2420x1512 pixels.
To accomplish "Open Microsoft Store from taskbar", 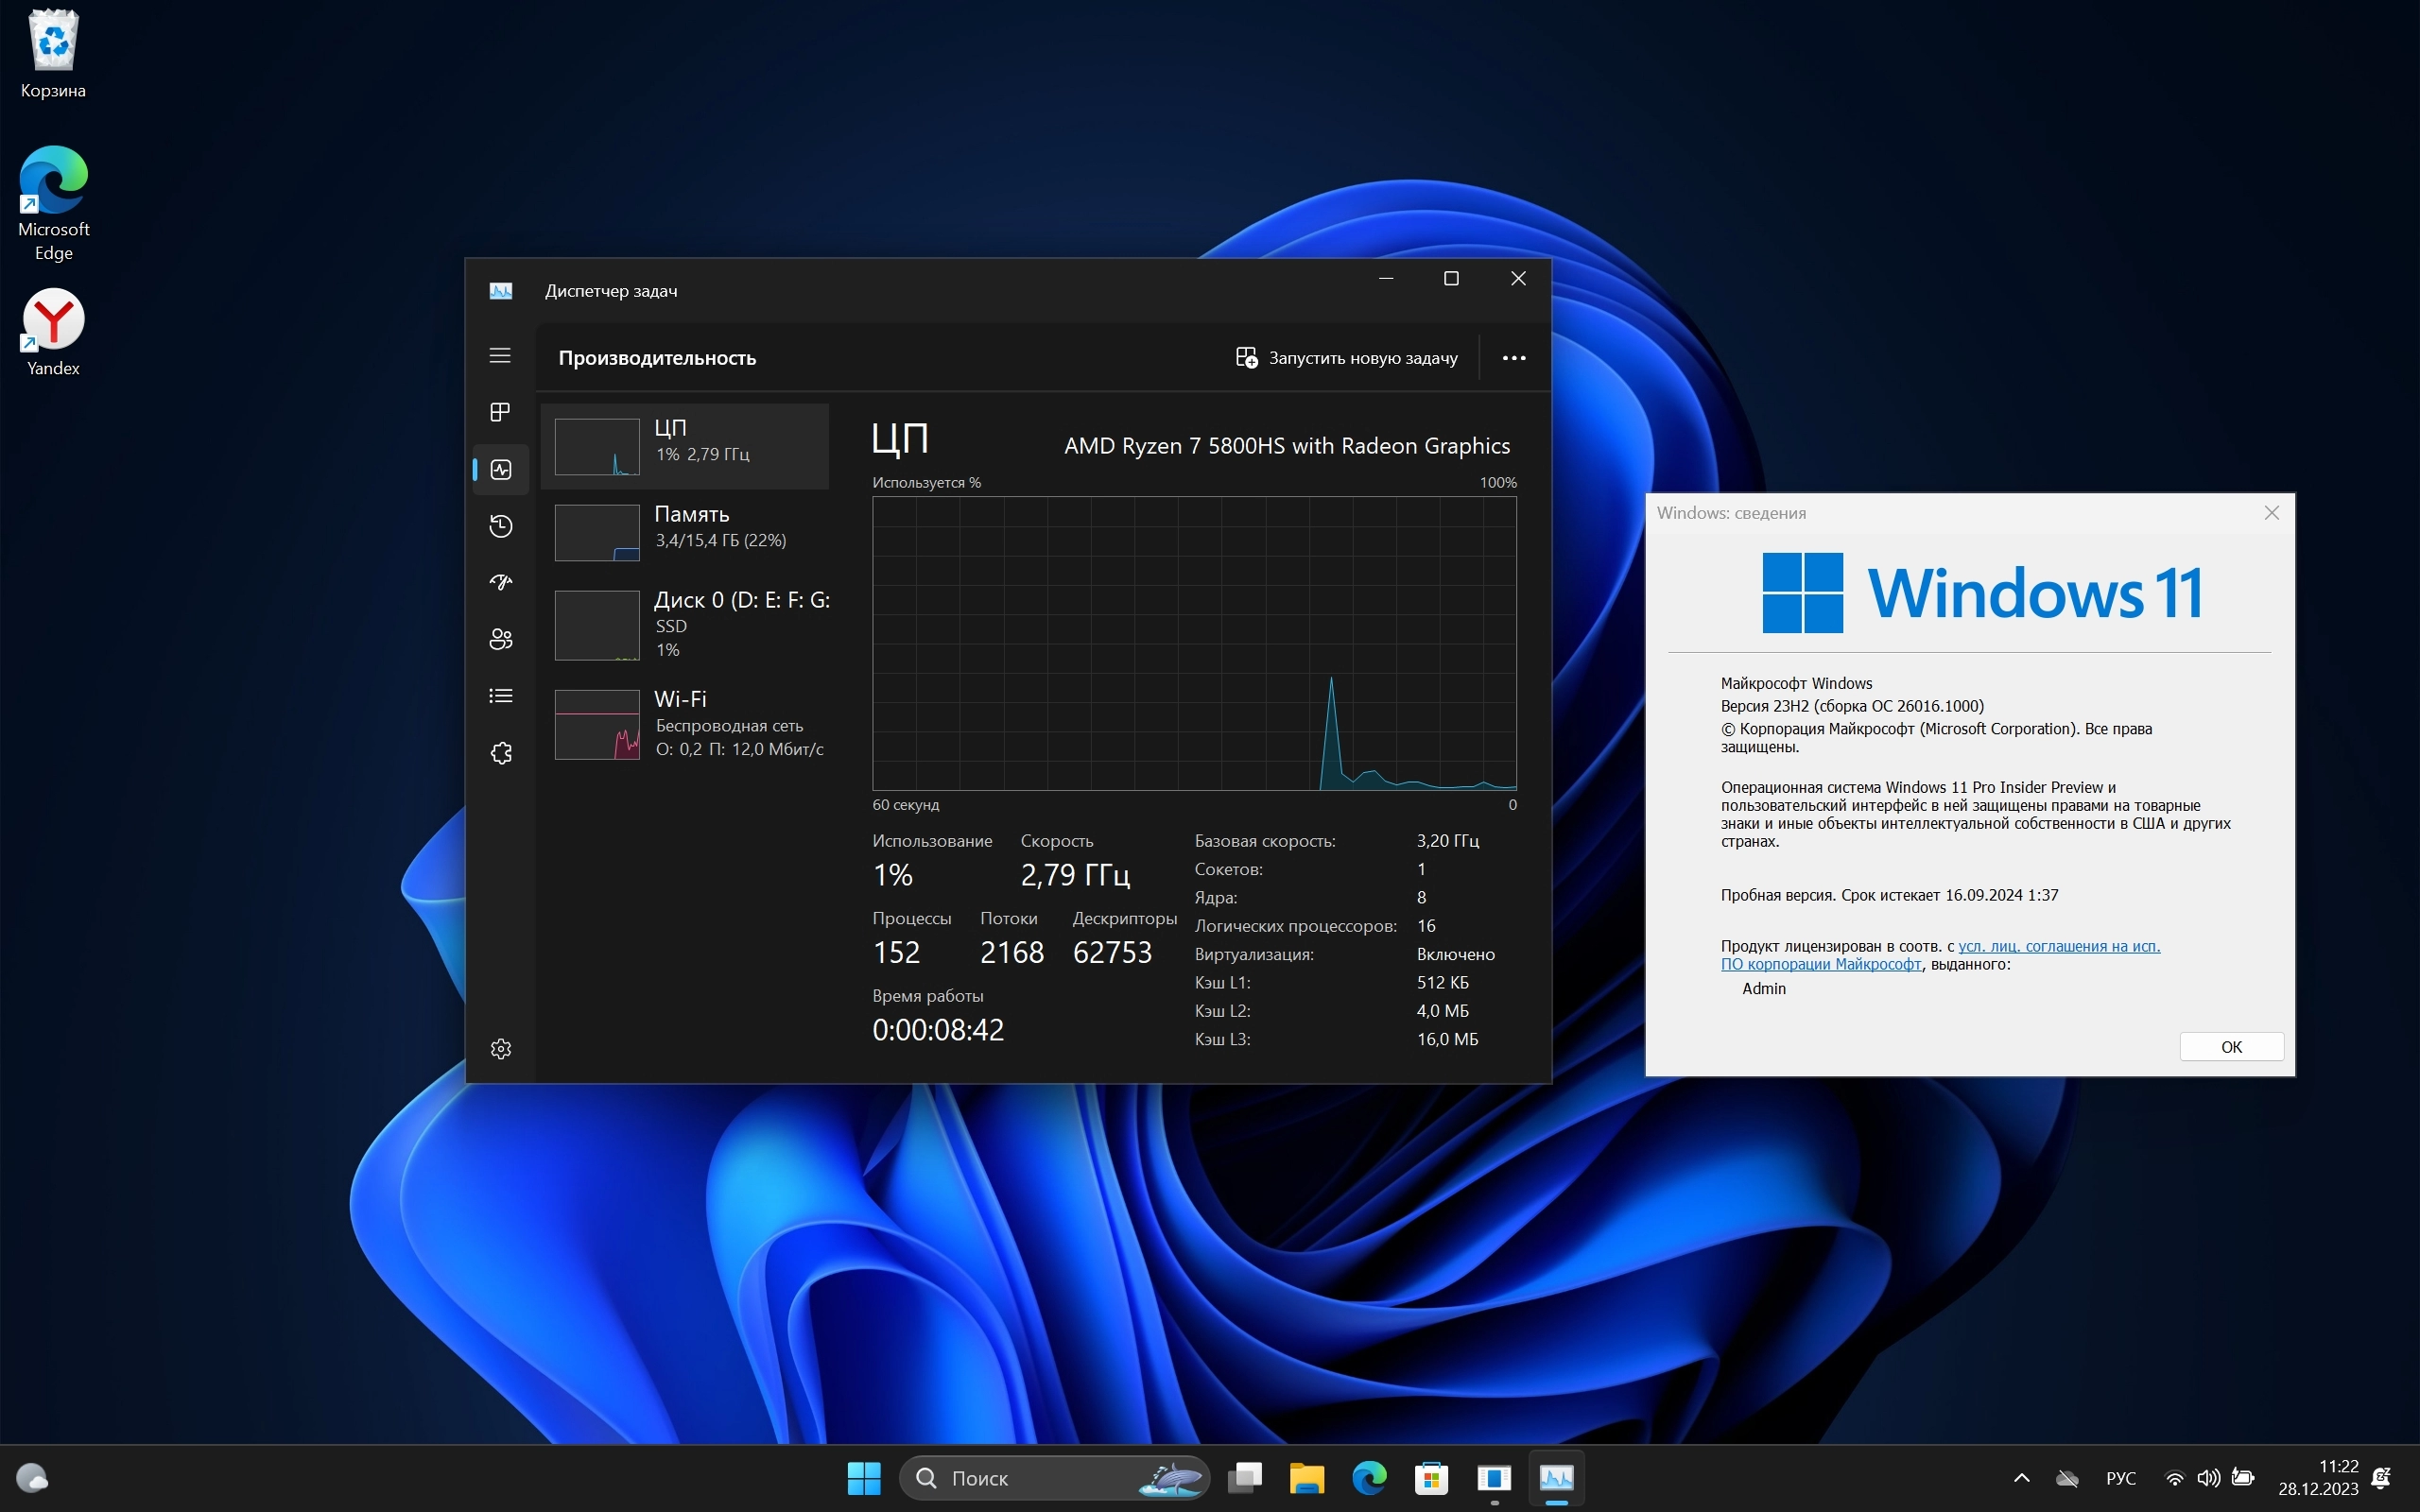I will pyautogui.click(x=1431, y=1478).
